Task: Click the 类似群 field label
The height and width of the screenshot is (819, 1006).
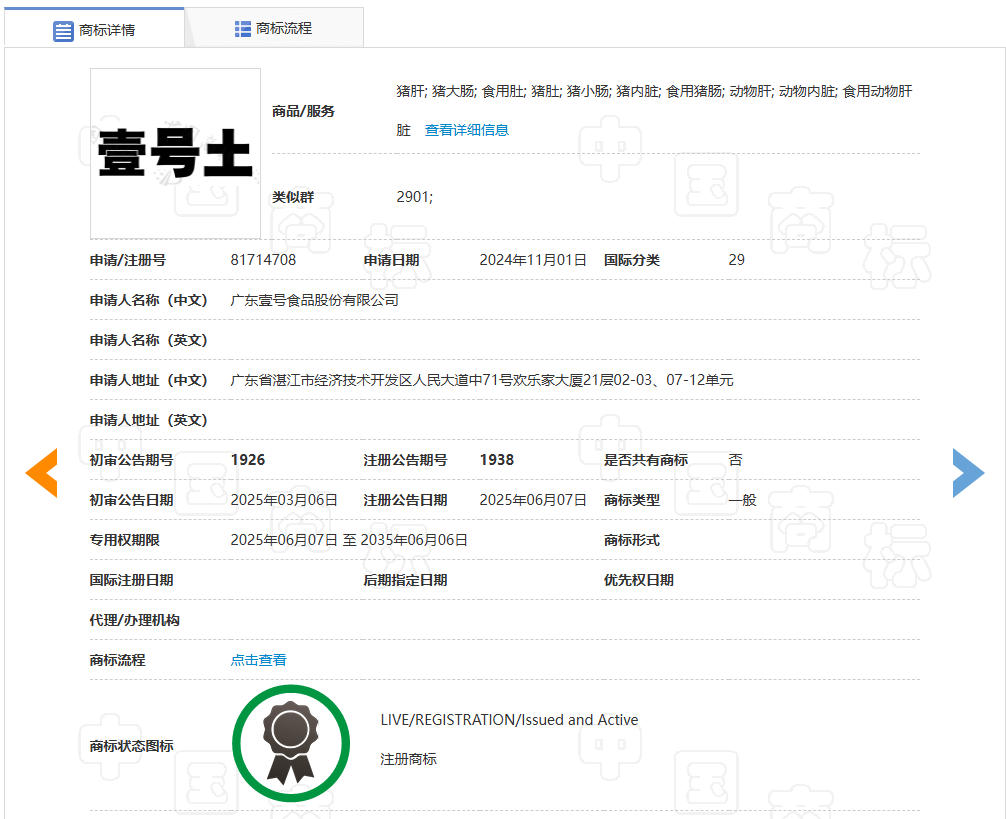Action: click(293, 197)
